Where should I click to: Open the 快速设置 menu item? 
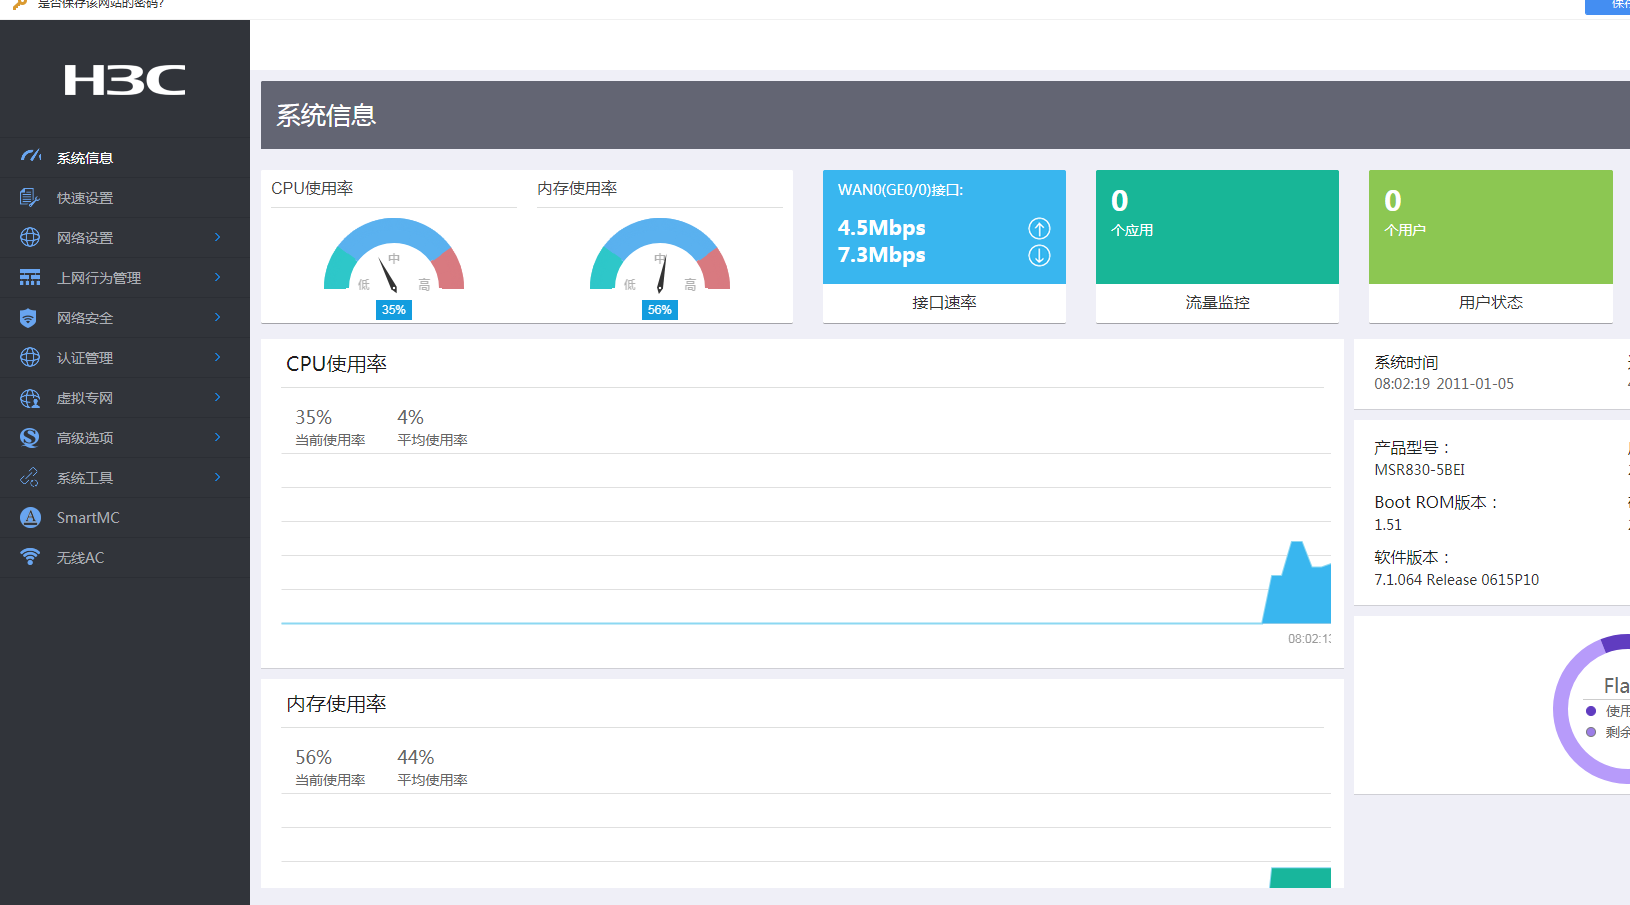coord(125,198)
